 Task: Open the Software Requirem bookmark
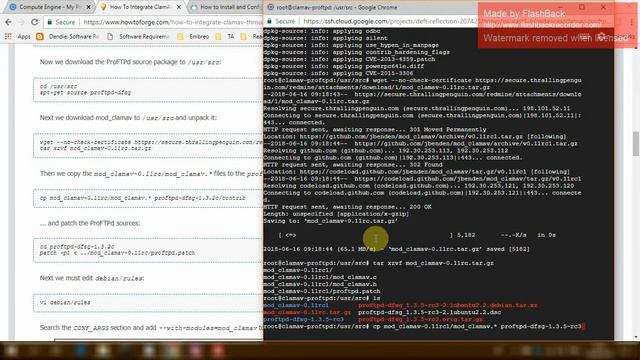tap(139, 36)
